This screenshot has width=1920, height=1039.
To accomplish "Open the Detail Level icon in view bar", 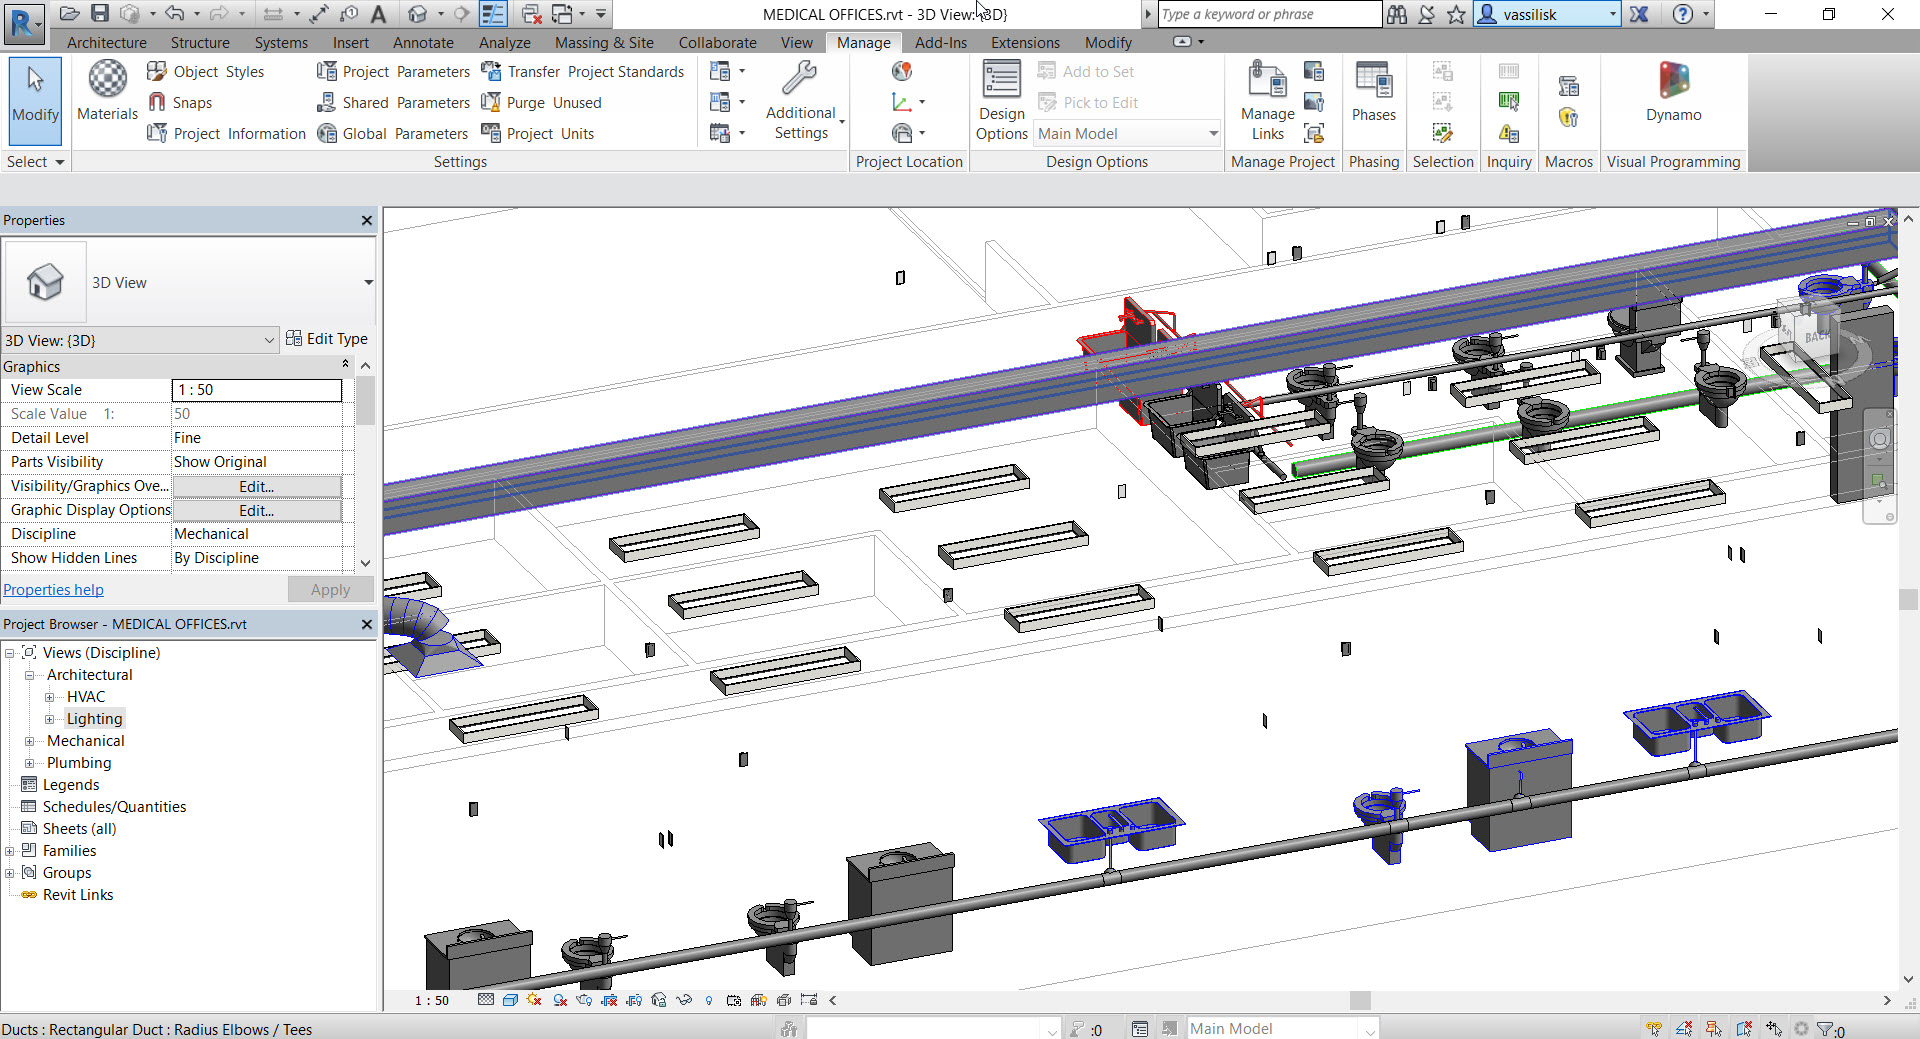I will click(x=485, y=999).
